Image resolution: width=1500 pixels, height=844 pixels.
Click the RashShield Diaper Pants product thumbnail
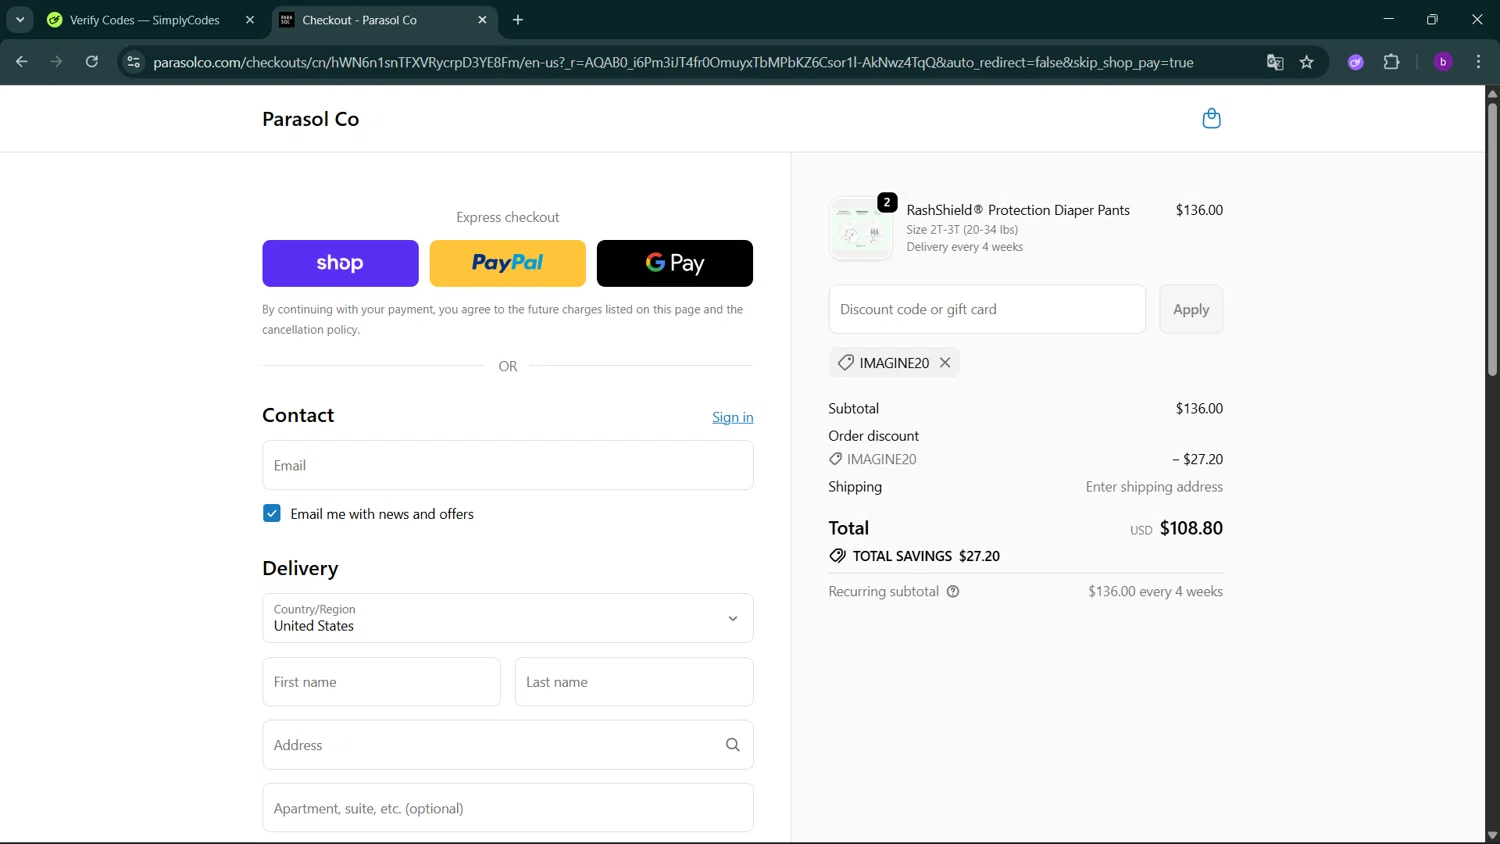click(x=860, y=229)
